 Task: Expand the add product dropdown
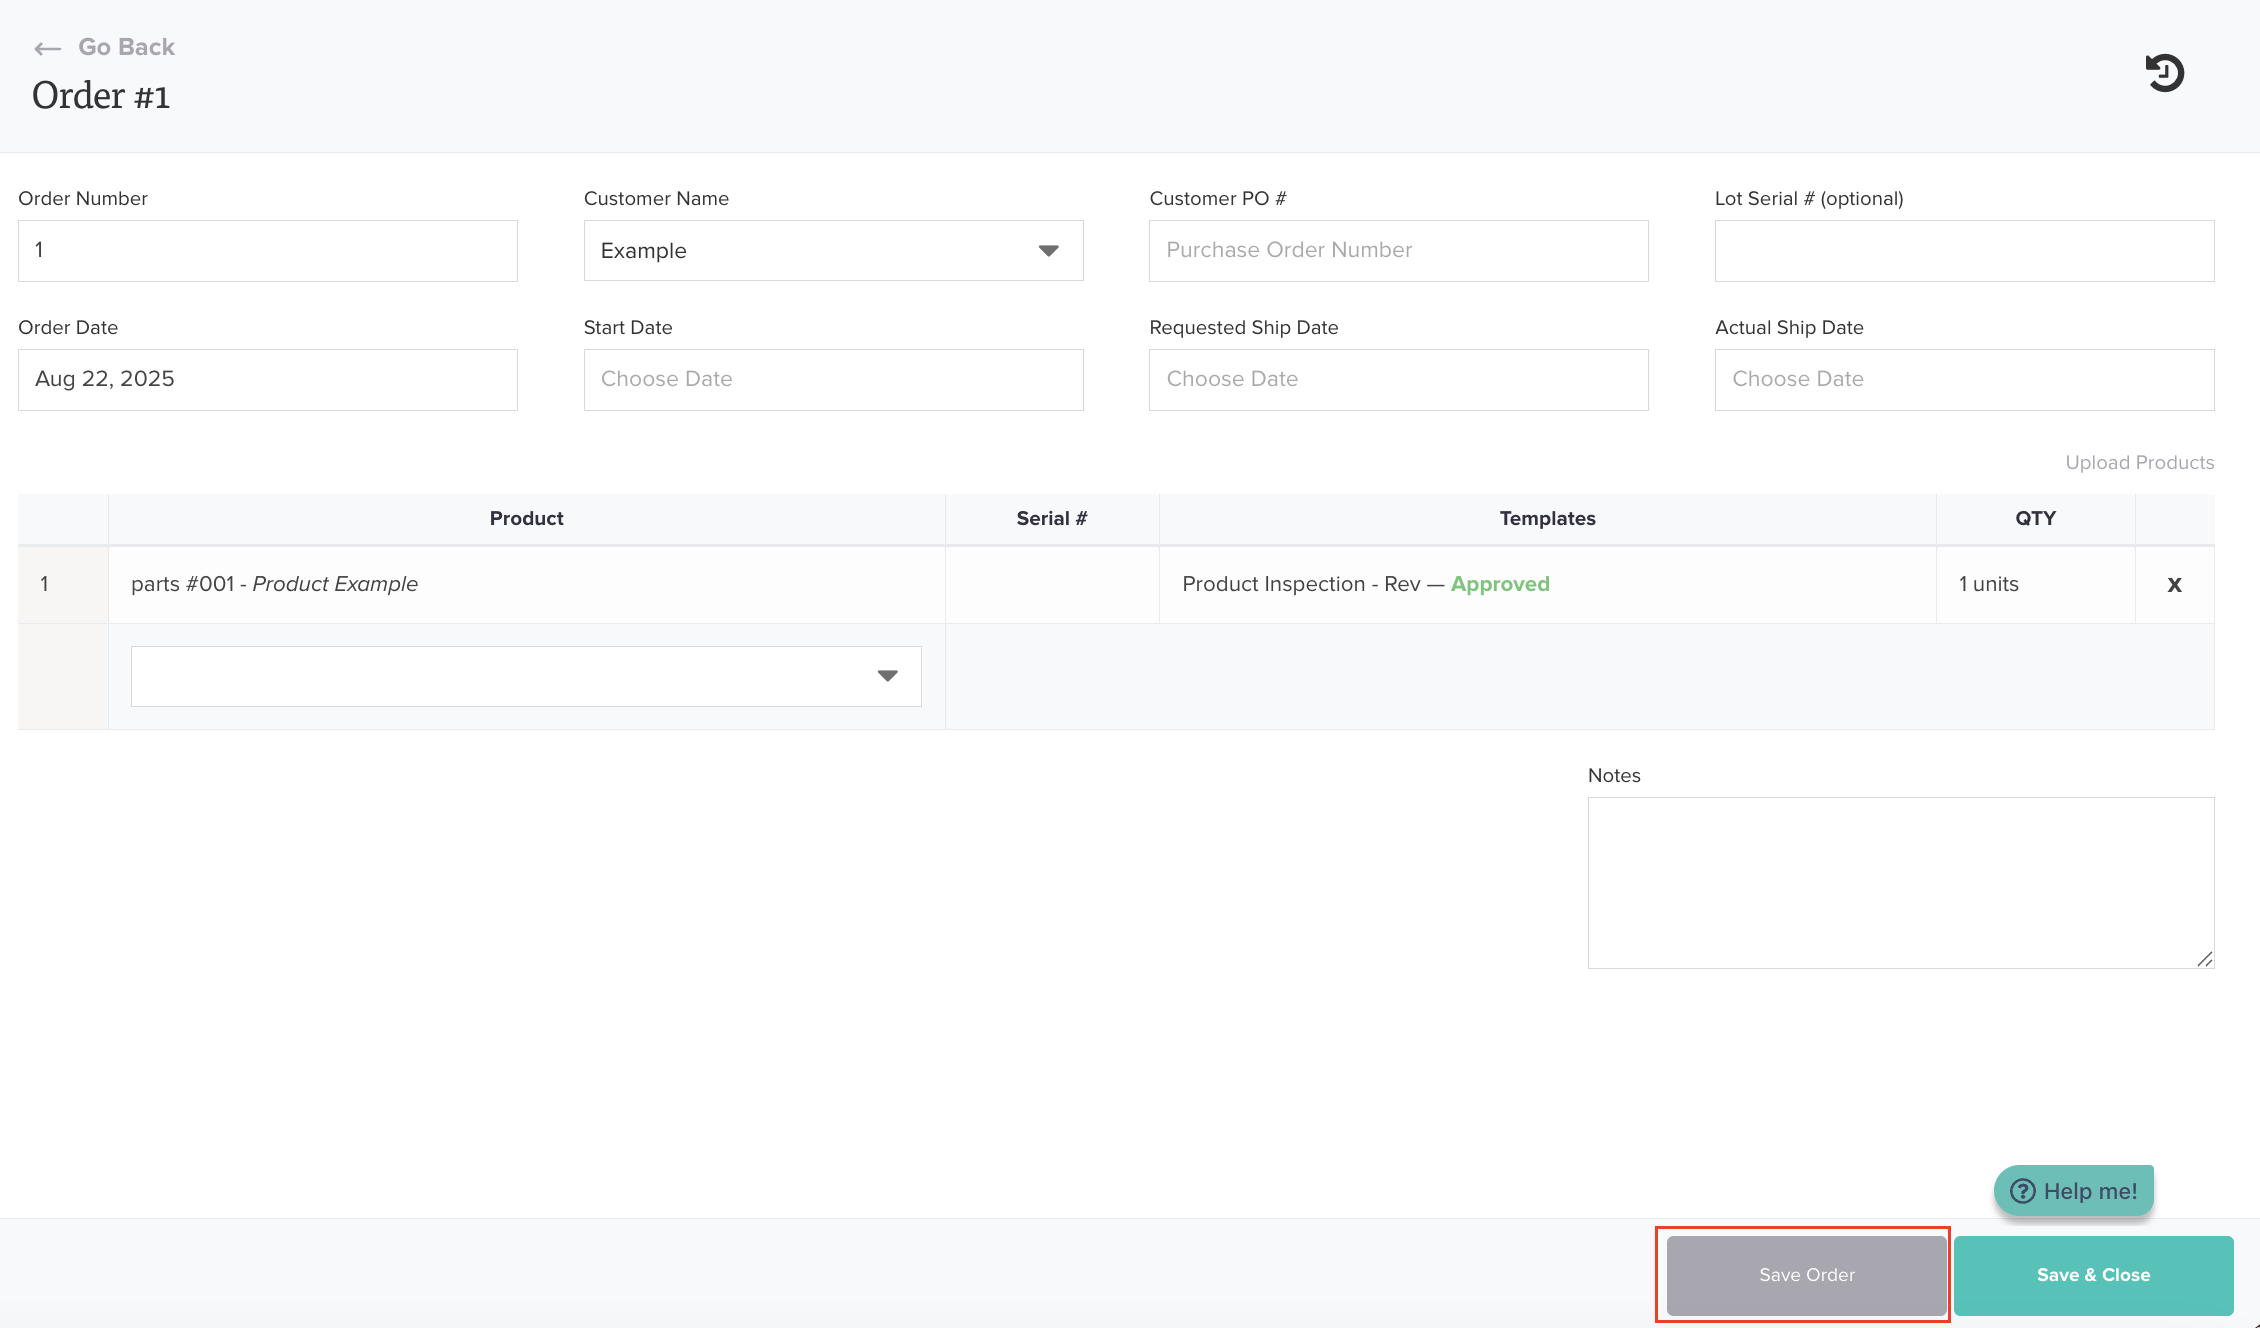(887, 676)
